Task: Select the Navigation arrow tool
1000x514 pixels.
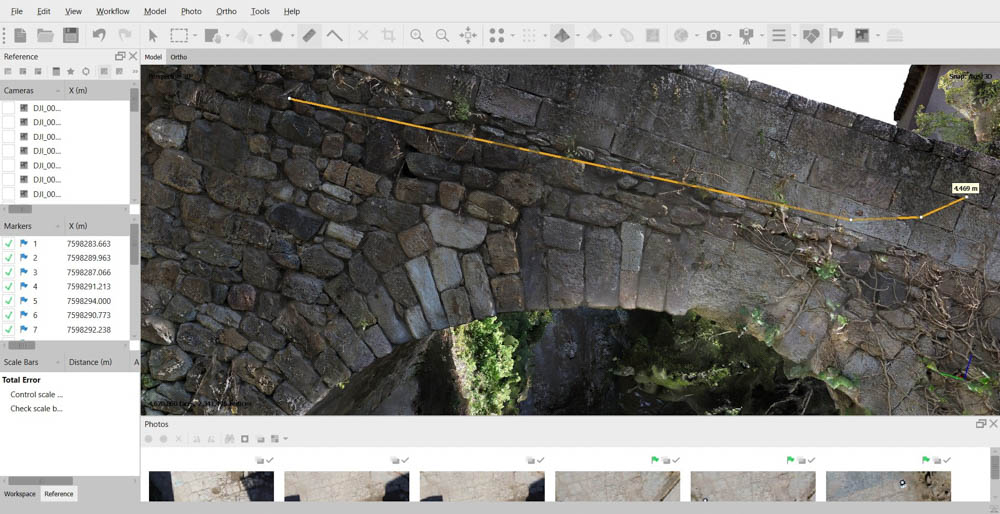Action: (152, 36)
